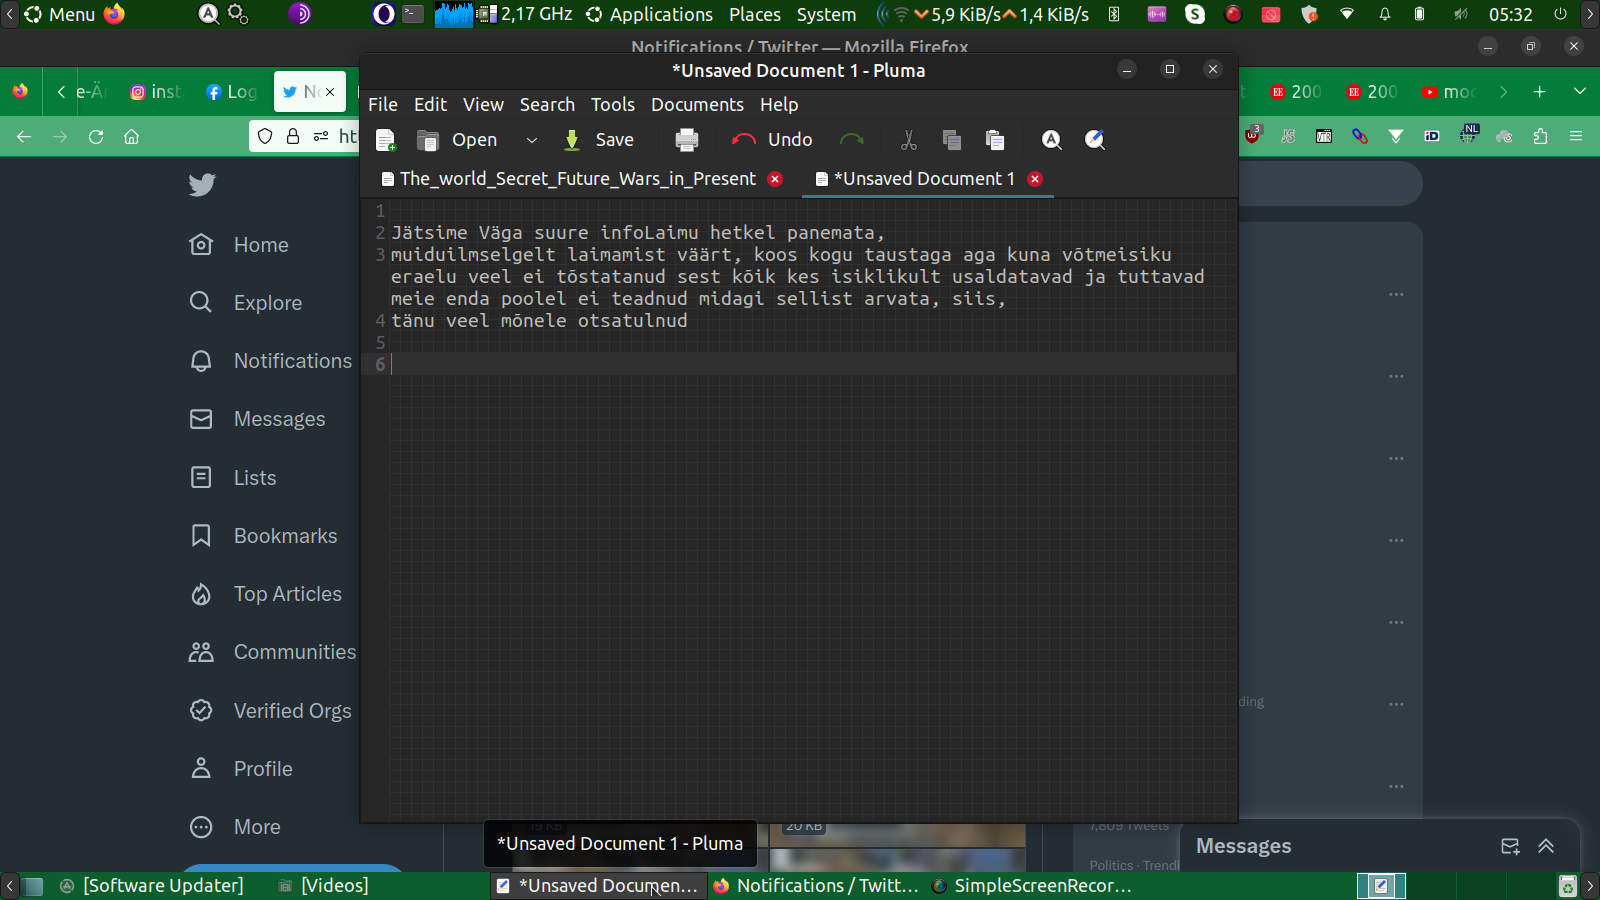This screenshot has height=900, width=1600.
Task: Go to Twitter Home in sidebar
Action: [239, 245]
